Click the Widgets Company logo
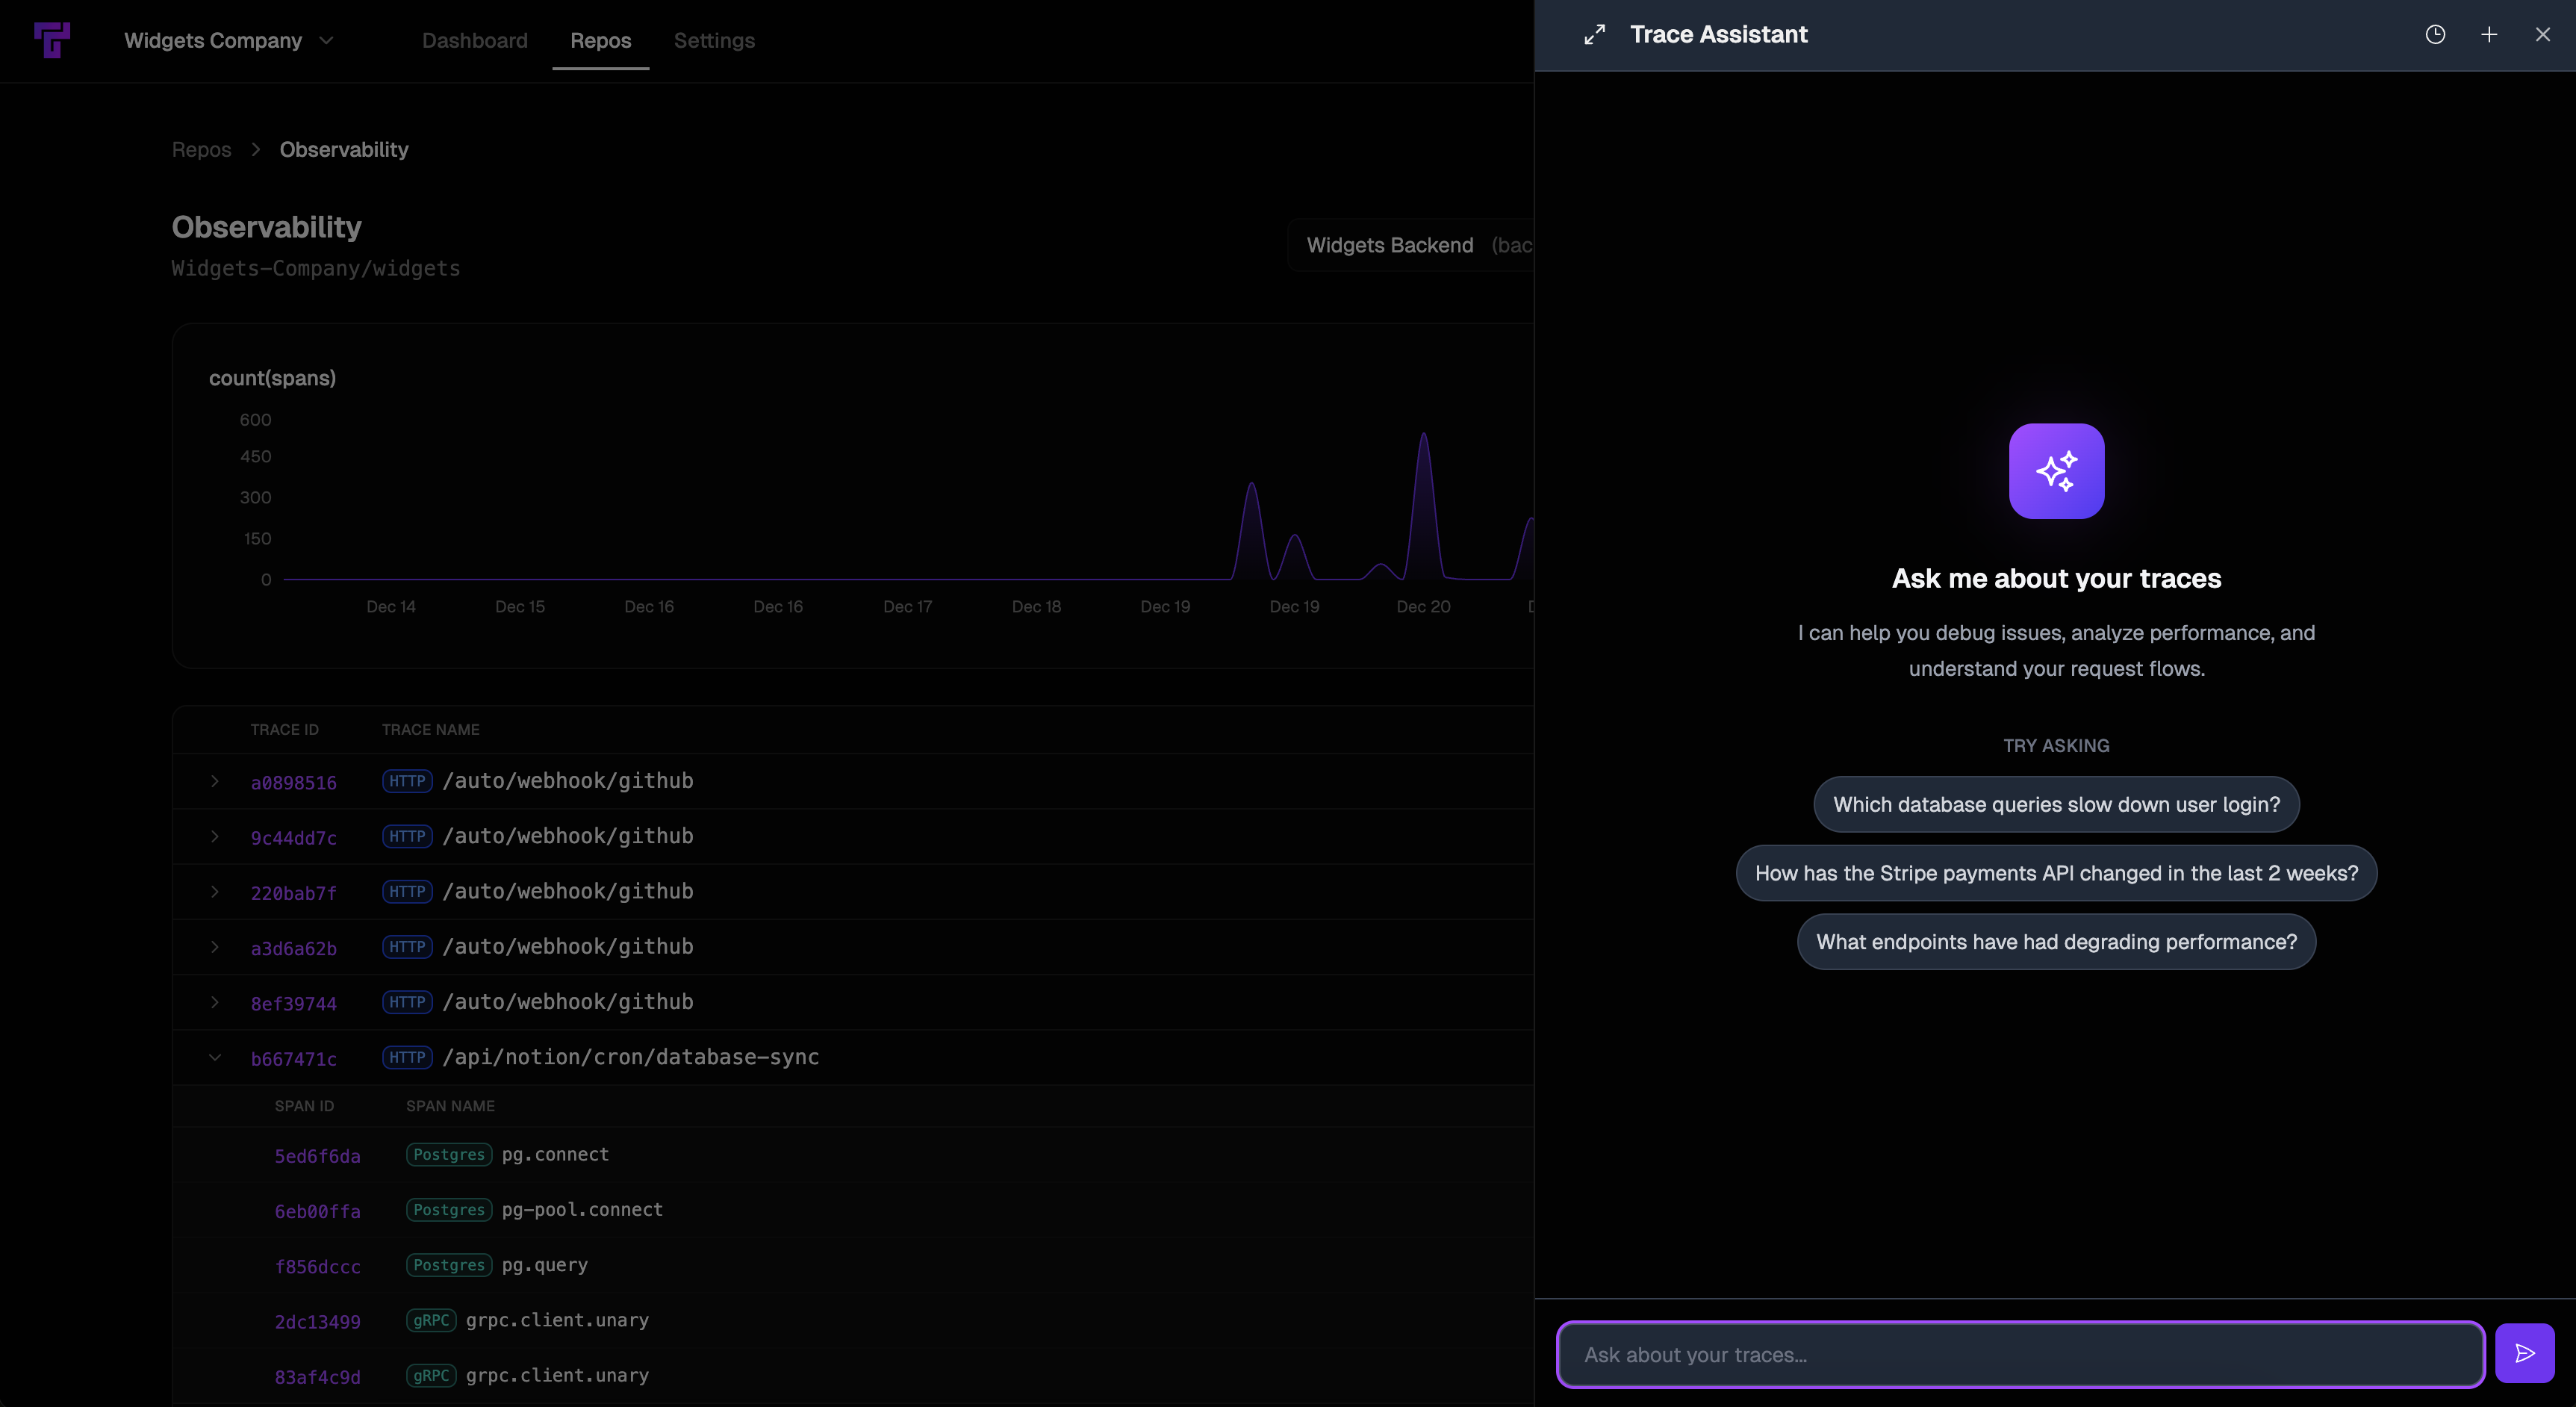Screen dimensions: 2576x1407 [54, 40]
